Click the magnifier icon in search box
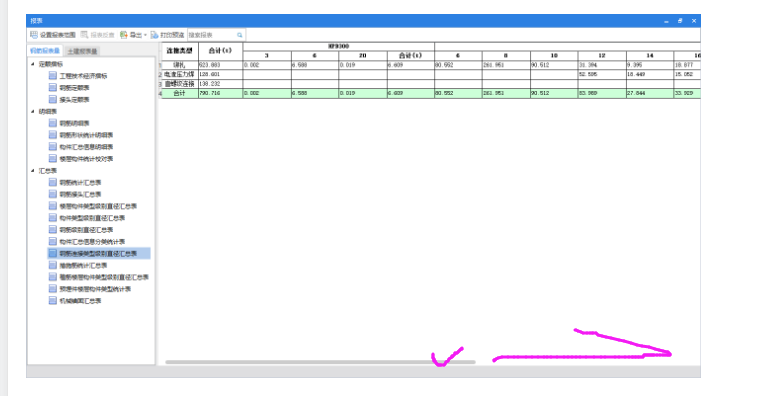 pos(240,35)
